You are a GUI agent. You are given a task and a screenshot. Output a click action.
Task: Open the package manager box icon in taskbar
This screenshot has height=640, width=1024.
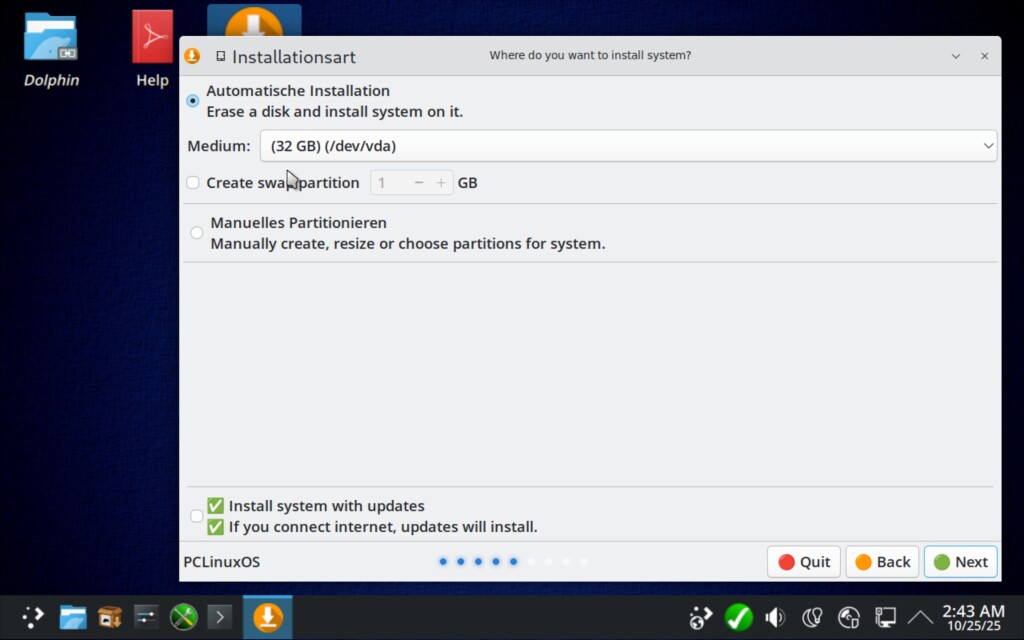pos(109,617)
